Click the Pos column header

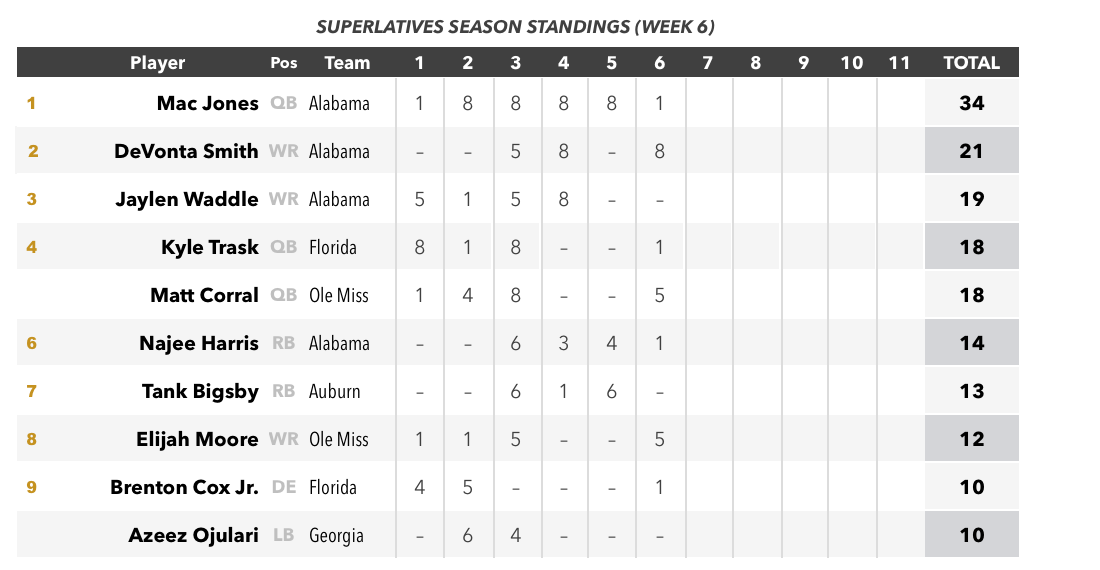[283, 63]
